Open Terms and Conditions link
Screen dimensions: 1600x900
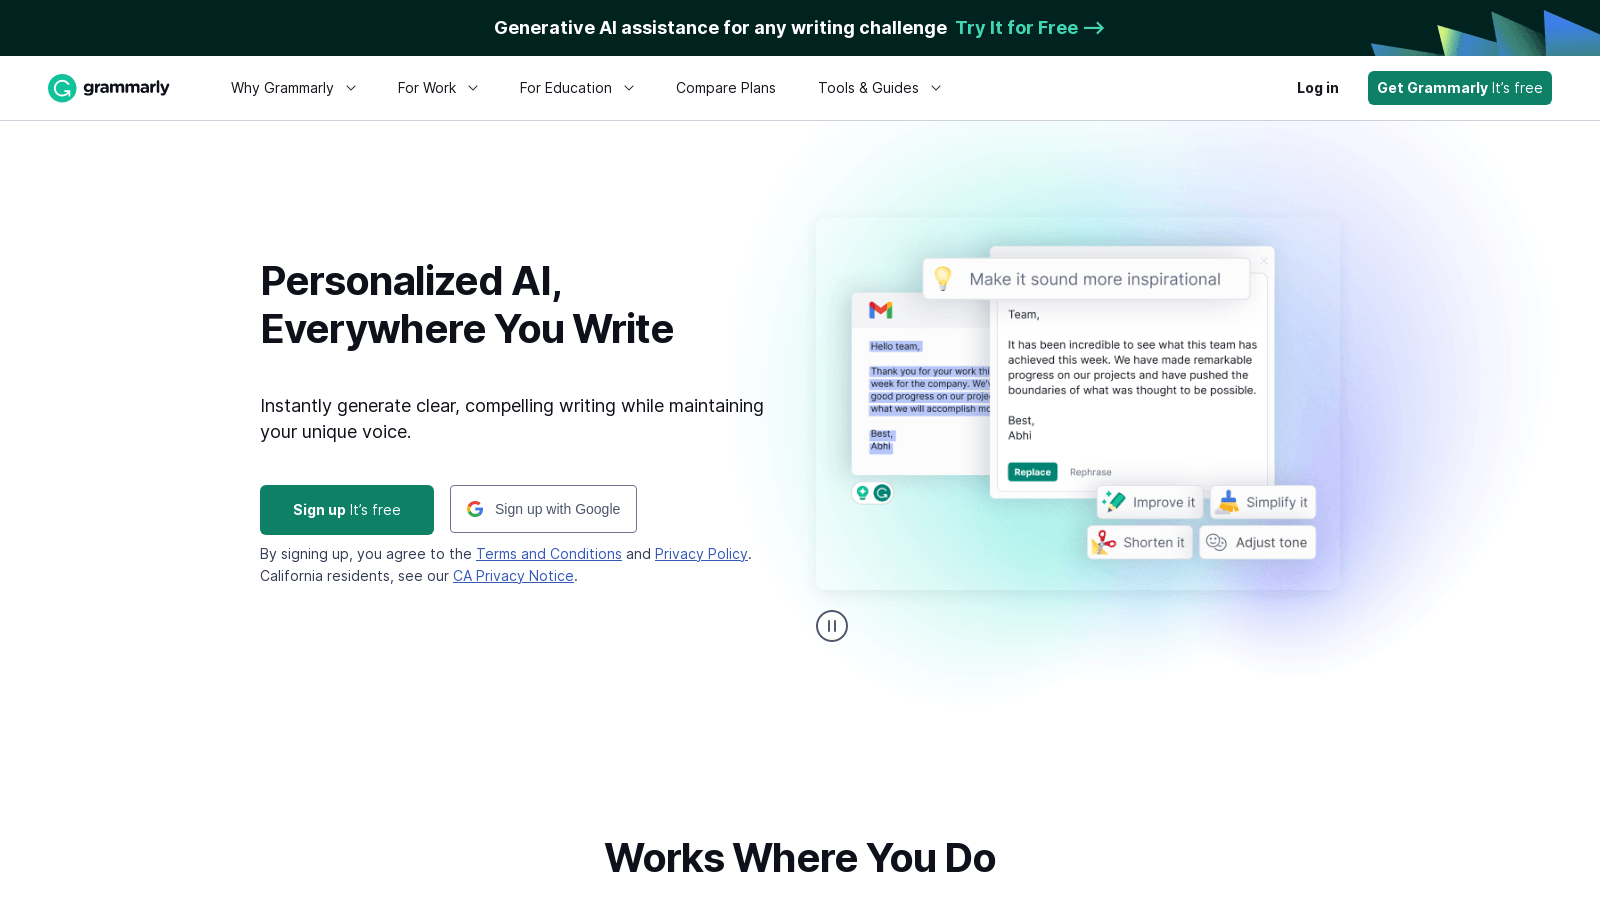[549, 554]
